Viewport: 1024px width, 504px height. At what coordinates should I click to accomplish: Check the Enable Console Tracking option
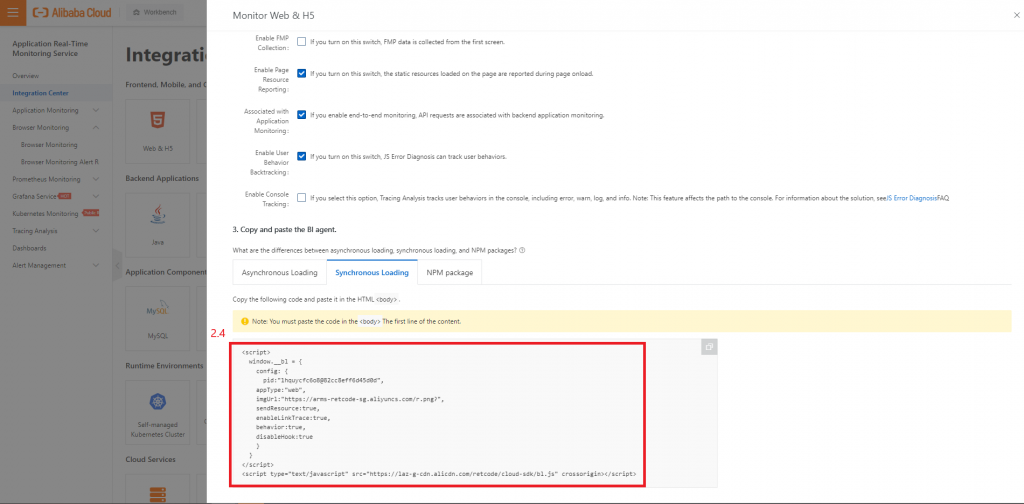pos(301,197)
